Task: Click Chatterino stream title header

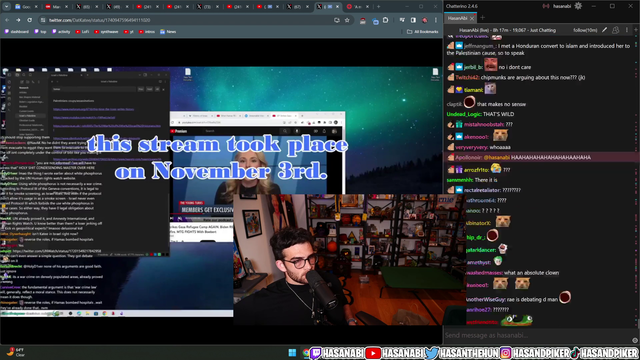Action: [507, 30]
